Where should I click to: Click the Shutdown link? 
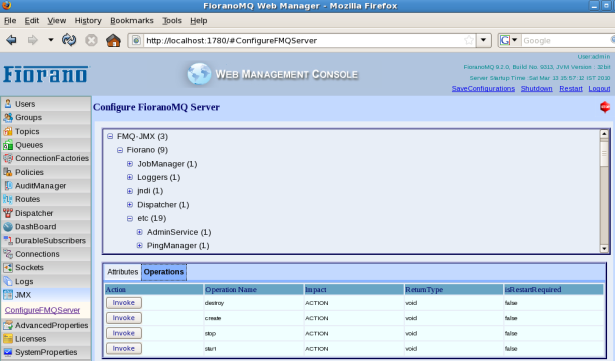[537, 89]
